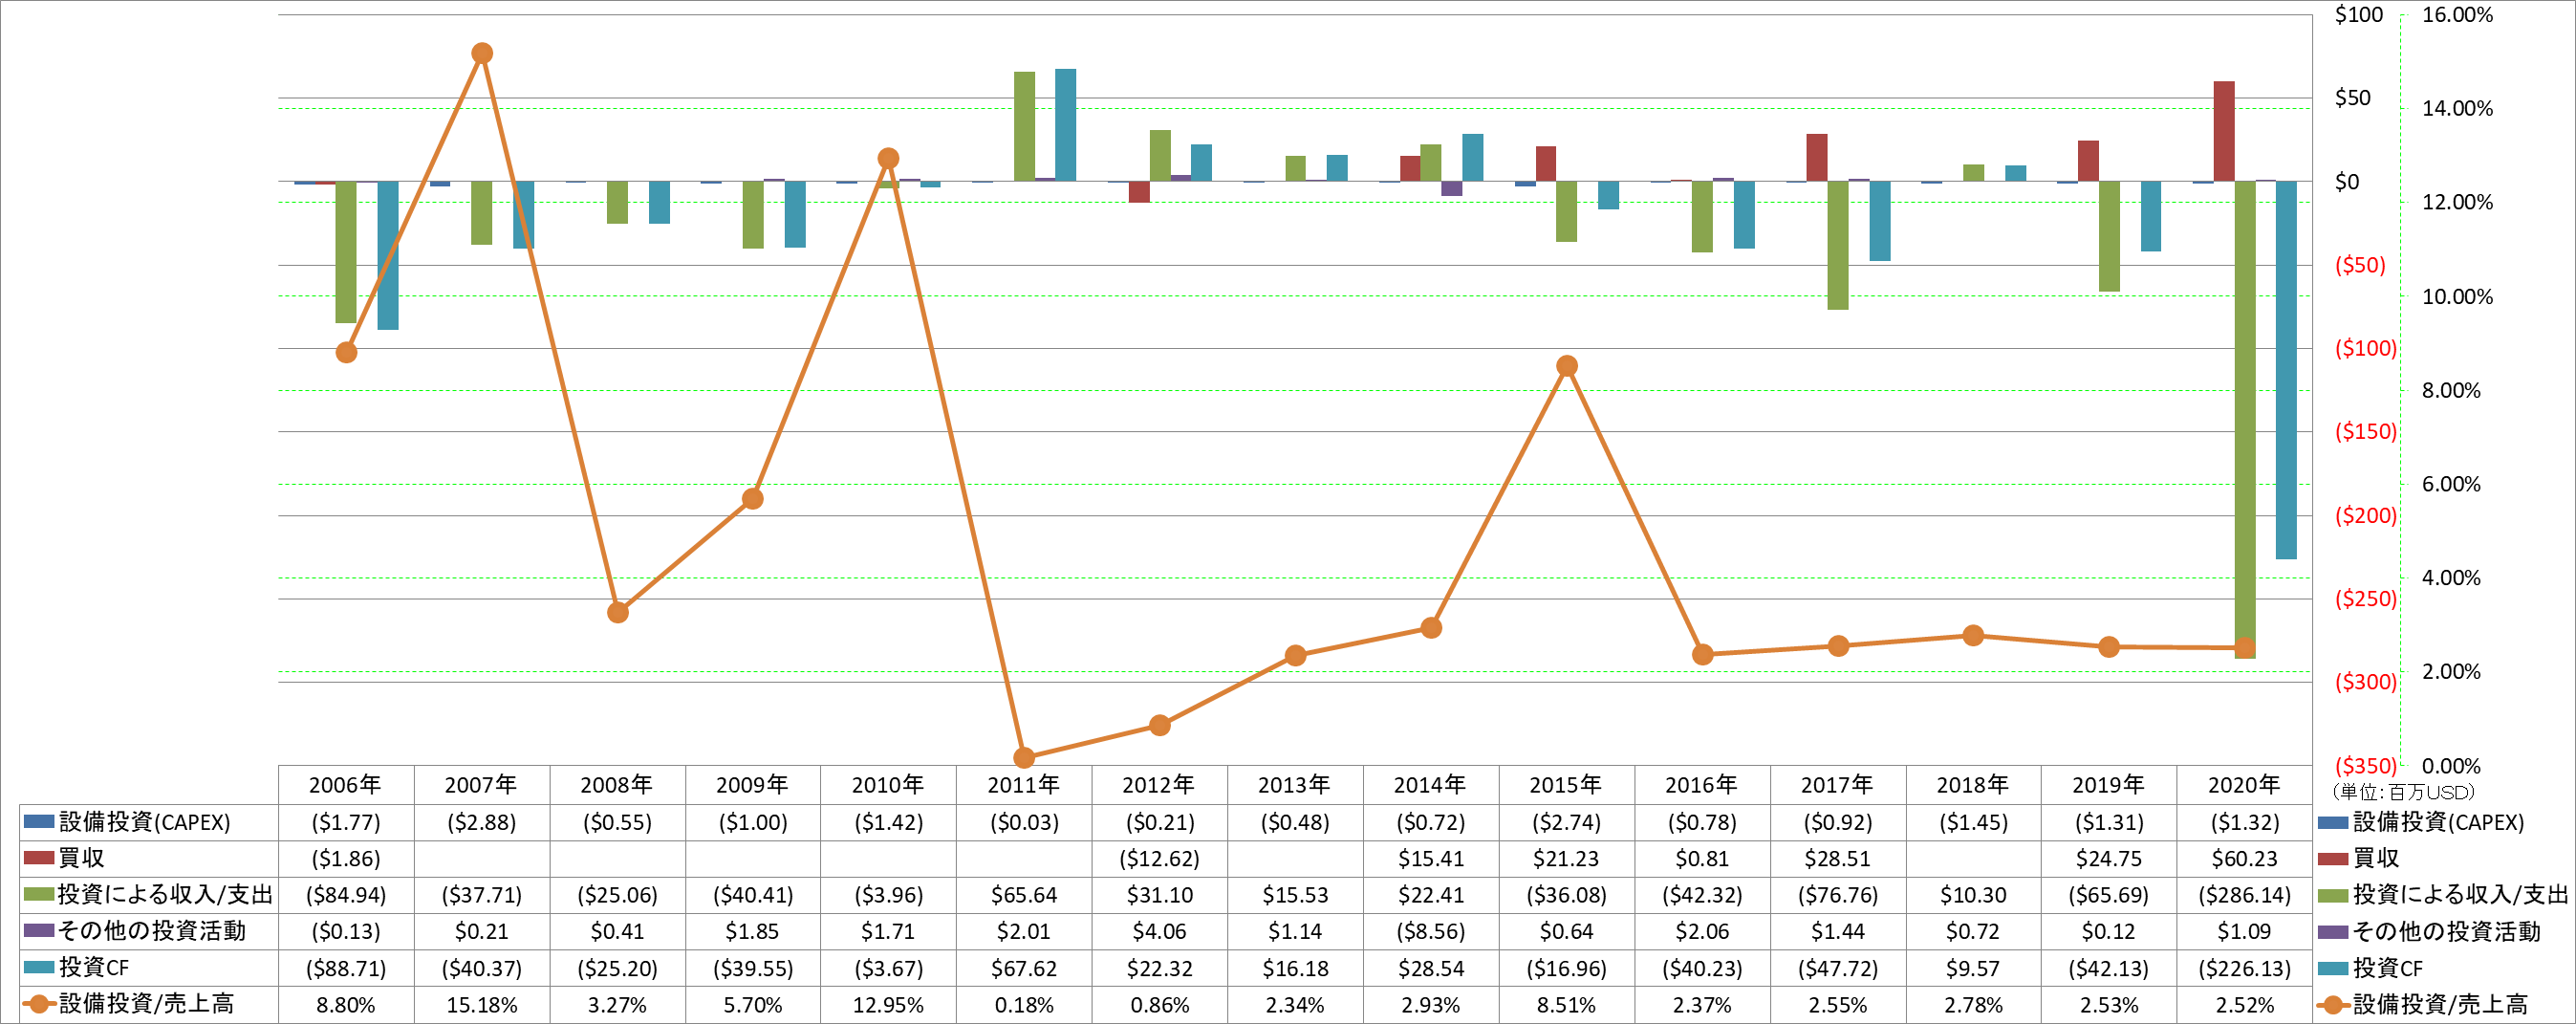Click the $65.64 cell under 2011年

(1024, 895)
